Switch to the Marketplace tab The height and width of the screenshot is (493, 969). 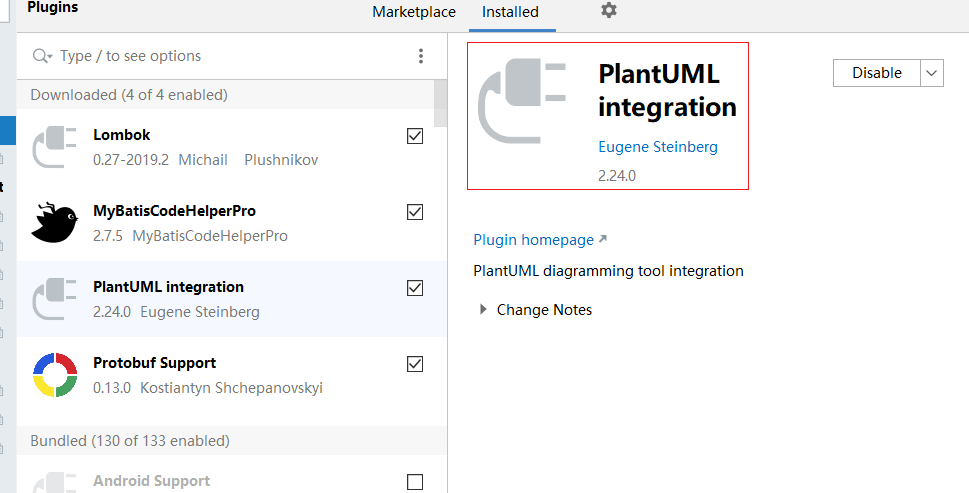tap(414, 12)
